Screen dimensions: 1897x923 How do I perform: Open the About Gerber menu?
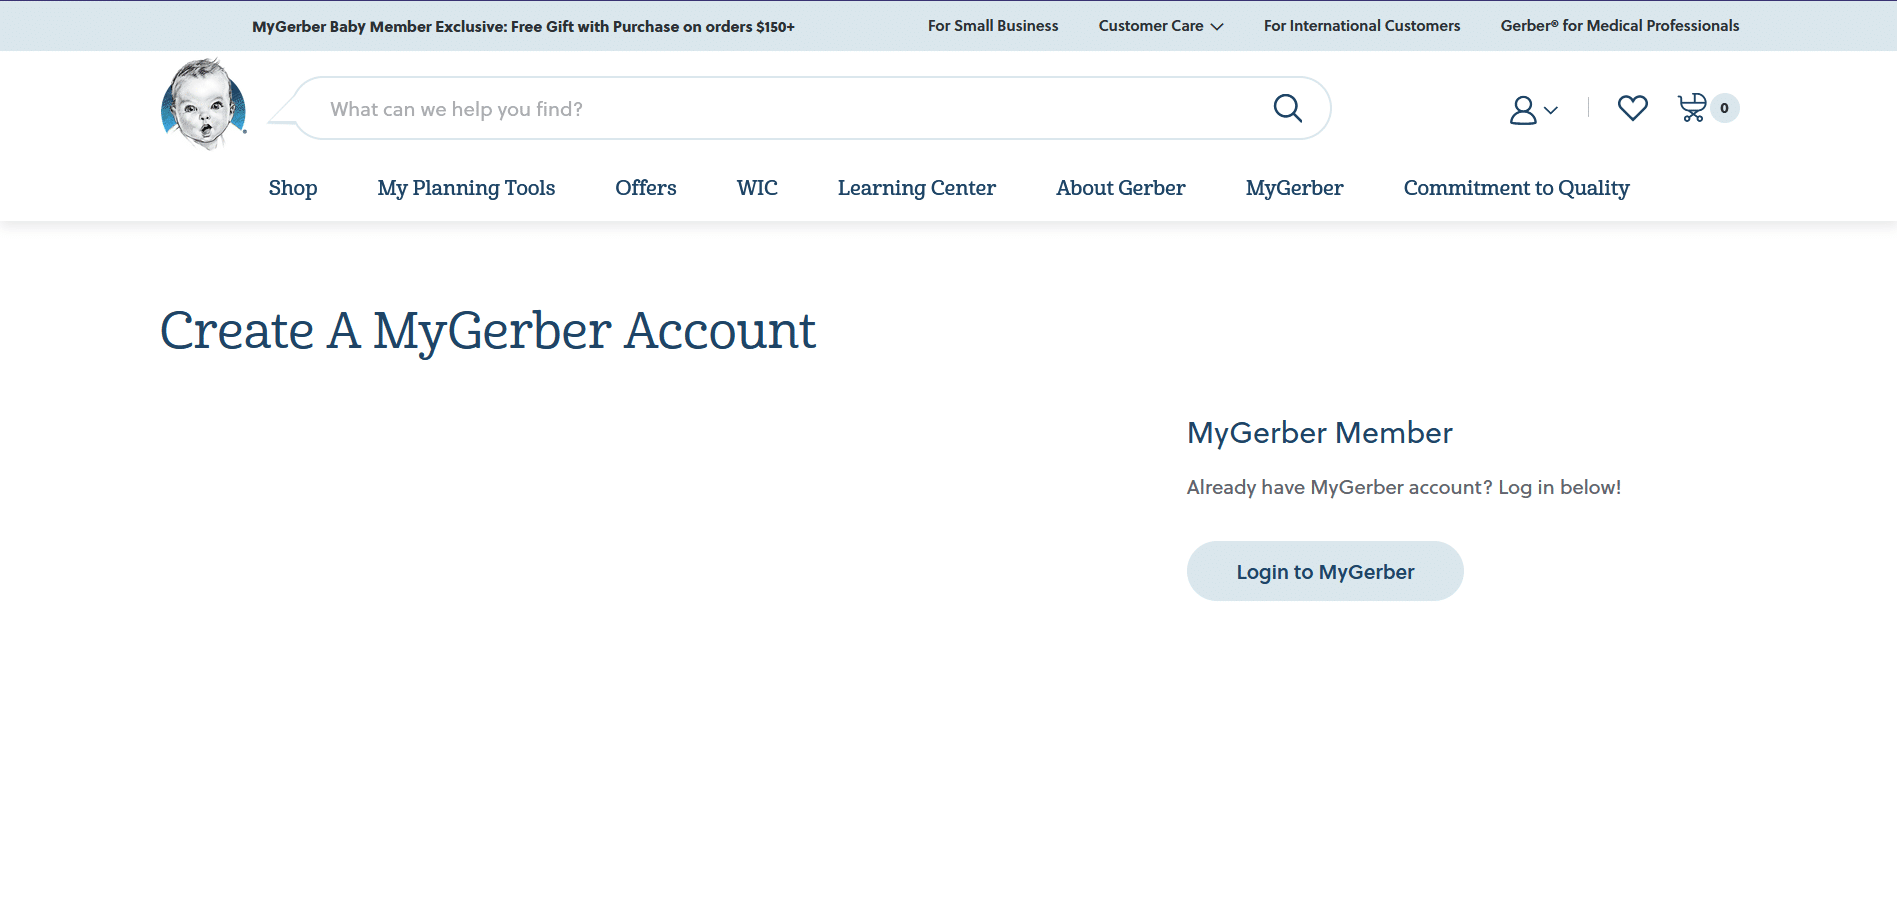(1121, 188)
